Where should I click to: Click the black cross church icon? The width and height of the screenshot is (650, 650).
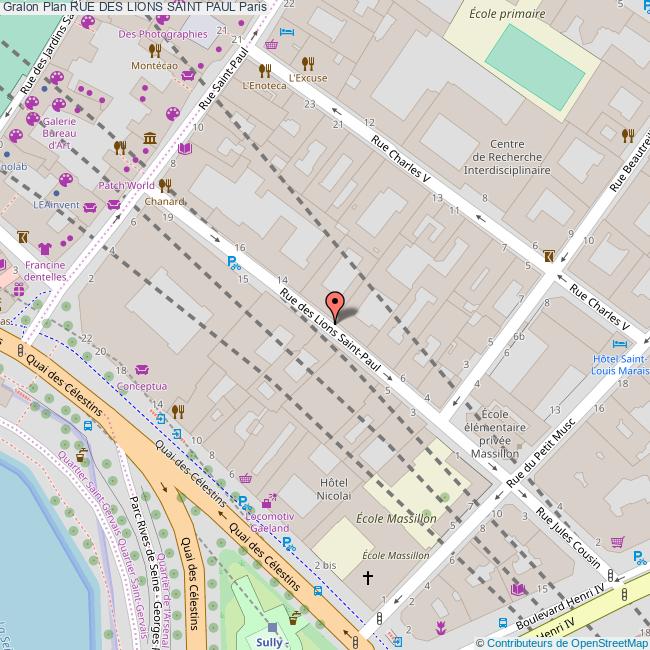click(x=368, y=577)
